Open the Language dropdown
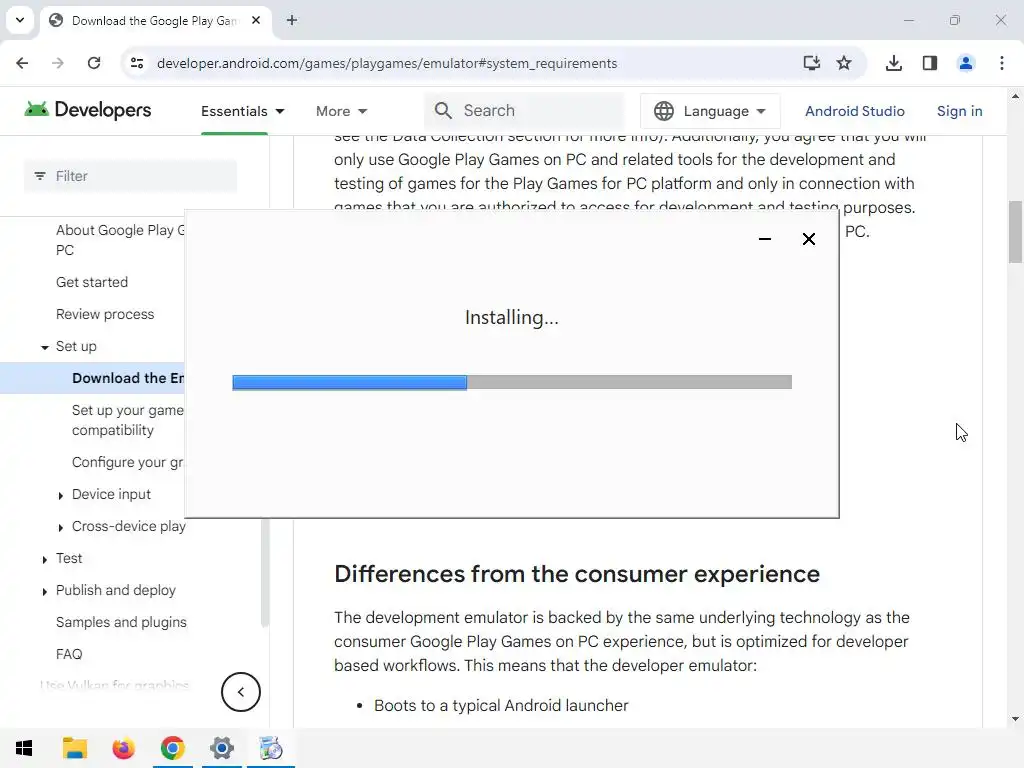Image resolution: width=1024 pixels, height=768 pixels. coord(711,111)
